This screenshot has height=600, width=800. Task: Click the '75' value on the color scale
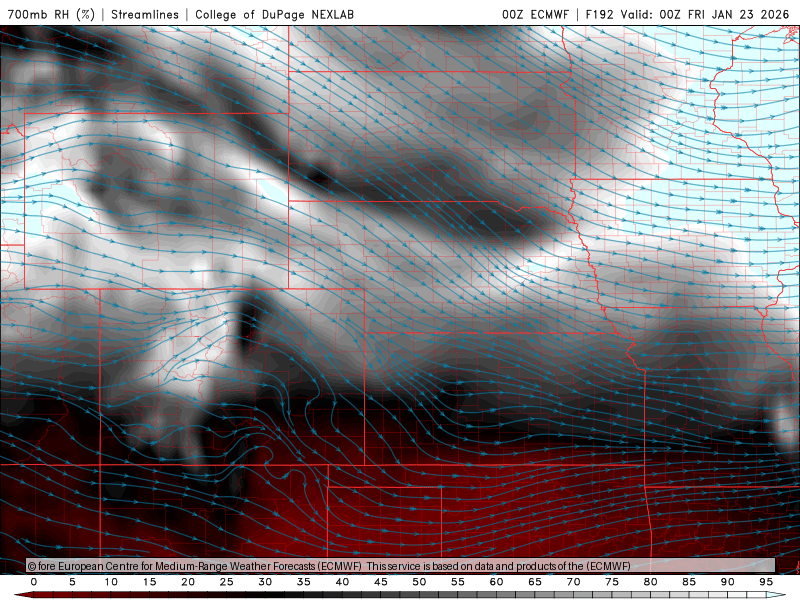pyautogui.click(x=612, y=582)
